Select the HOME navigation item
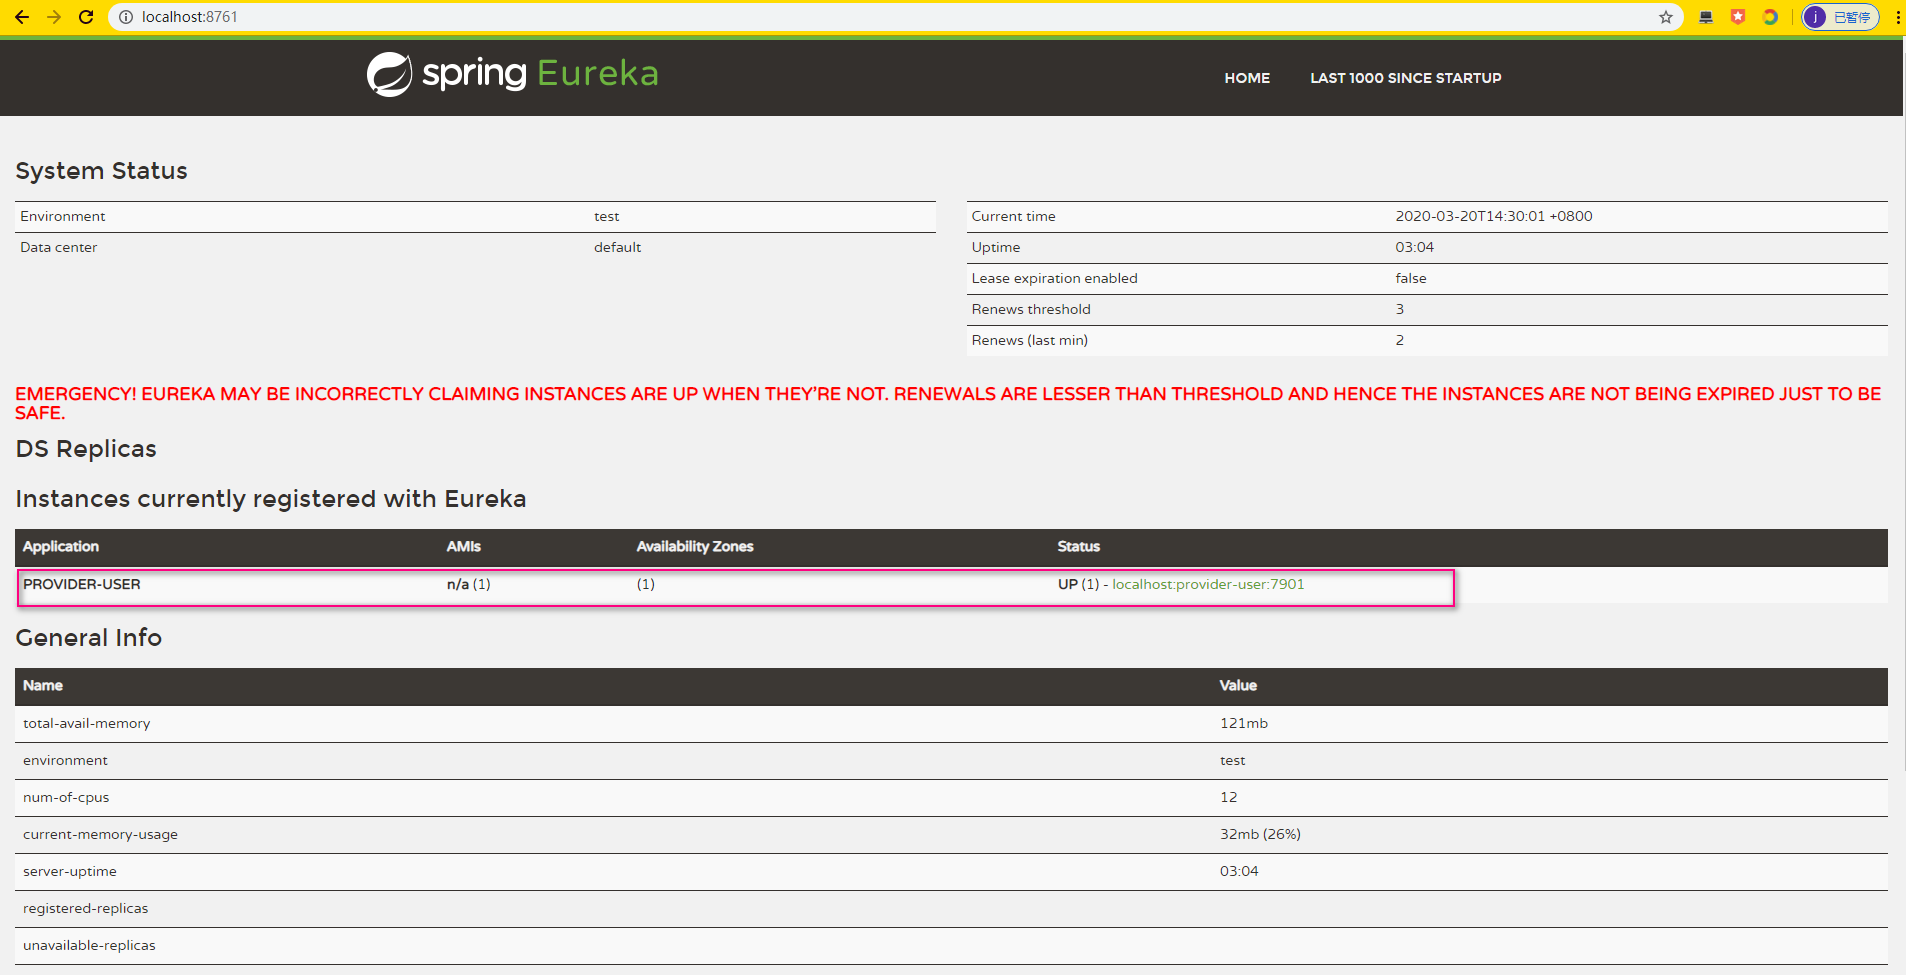Viewport: 1906px width, 975px height. point(1246,77)
